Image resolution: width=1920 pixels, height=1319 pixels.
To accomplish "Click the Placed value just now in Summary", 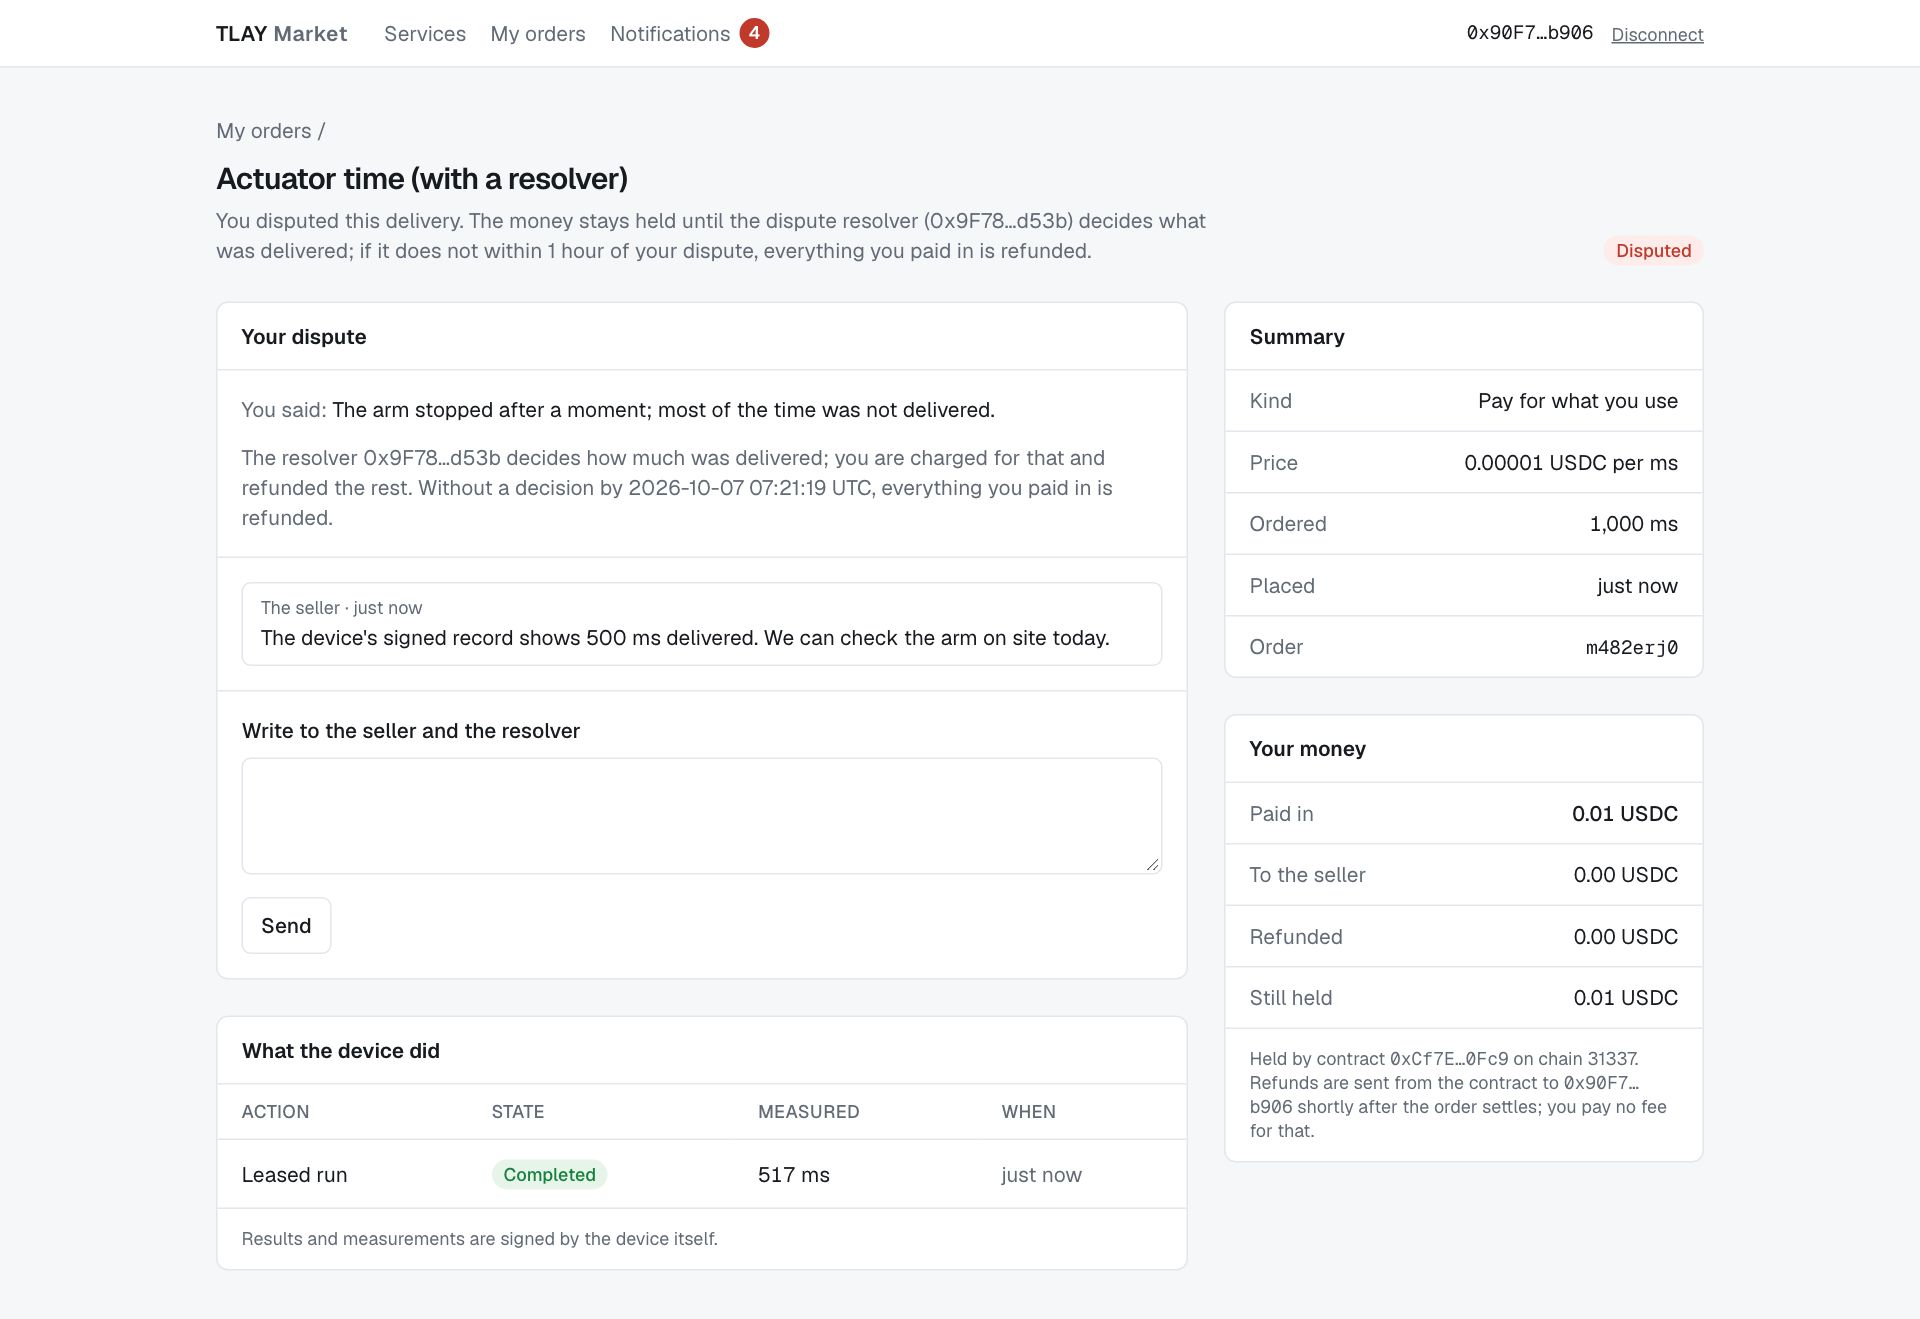I will tap(1637, 586).
